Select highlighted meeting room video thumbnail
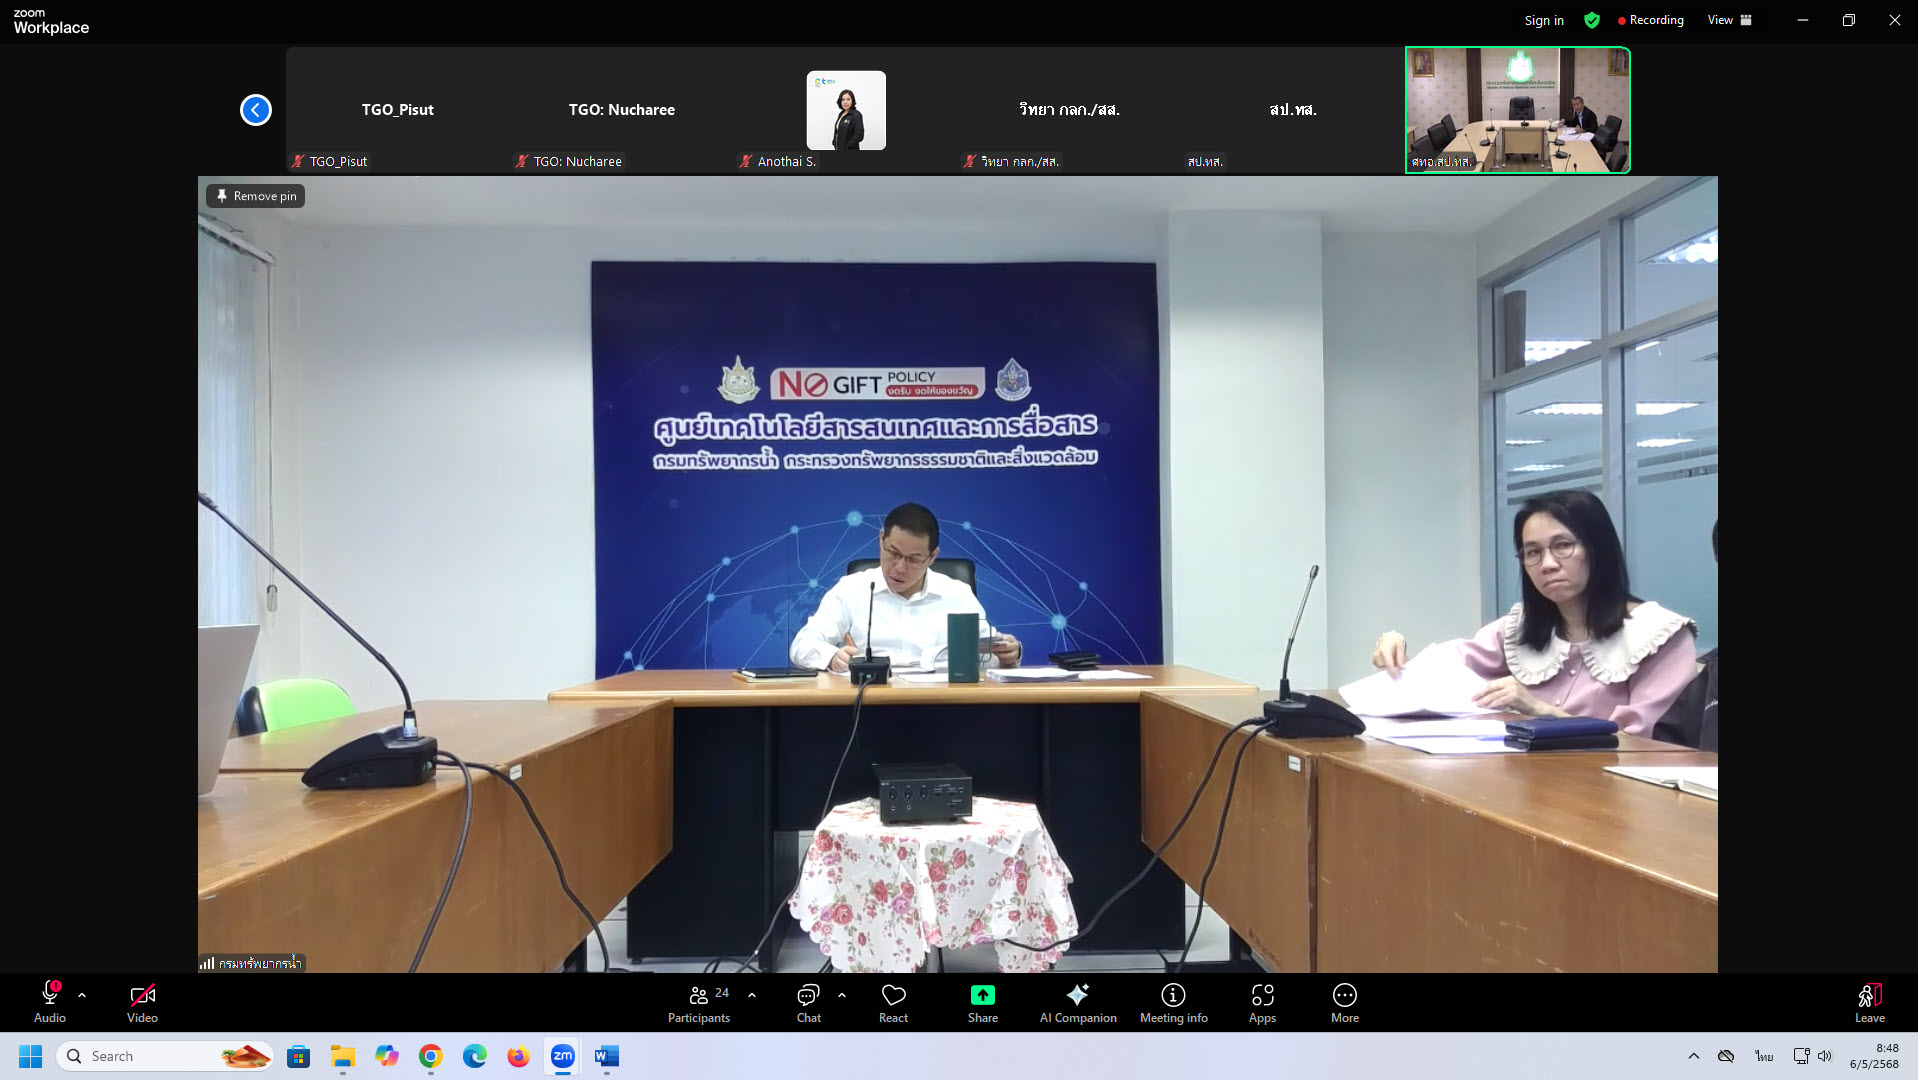This screenshot has width=1918, height=1080. tap(1518, 110)
